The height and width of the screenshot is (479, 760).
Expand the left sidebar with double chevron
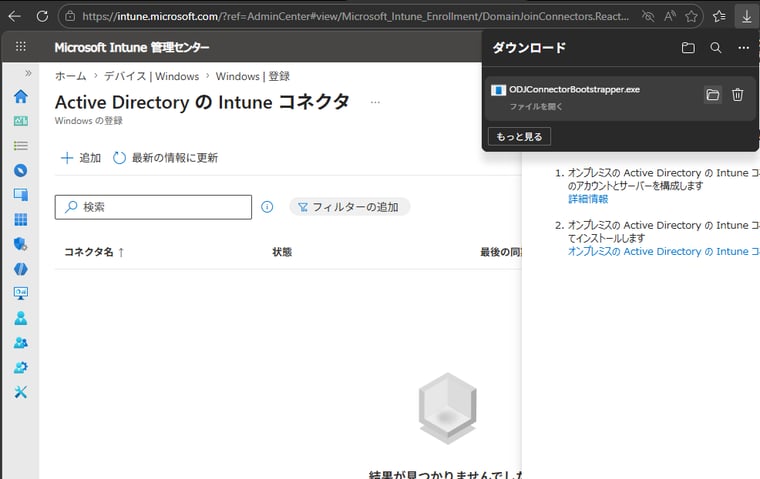(x=28, y=73)
